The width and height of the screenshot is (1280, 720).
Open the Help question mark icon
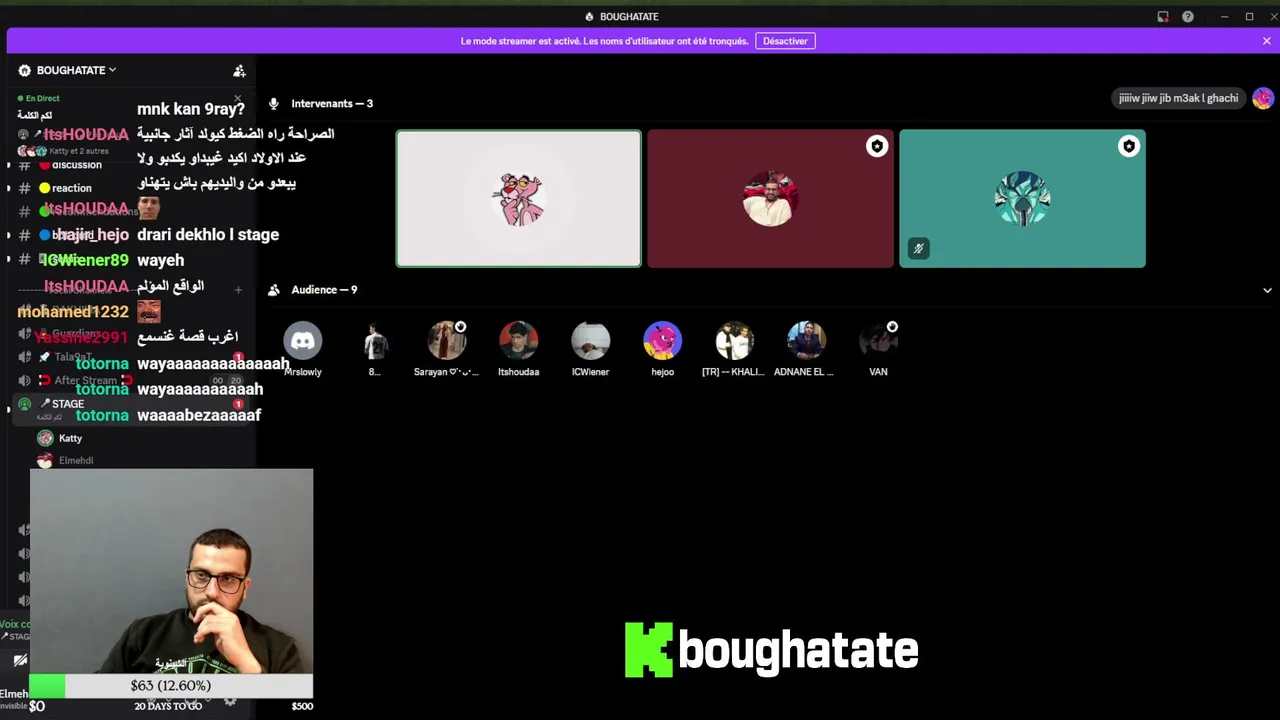click(1187, 17)
